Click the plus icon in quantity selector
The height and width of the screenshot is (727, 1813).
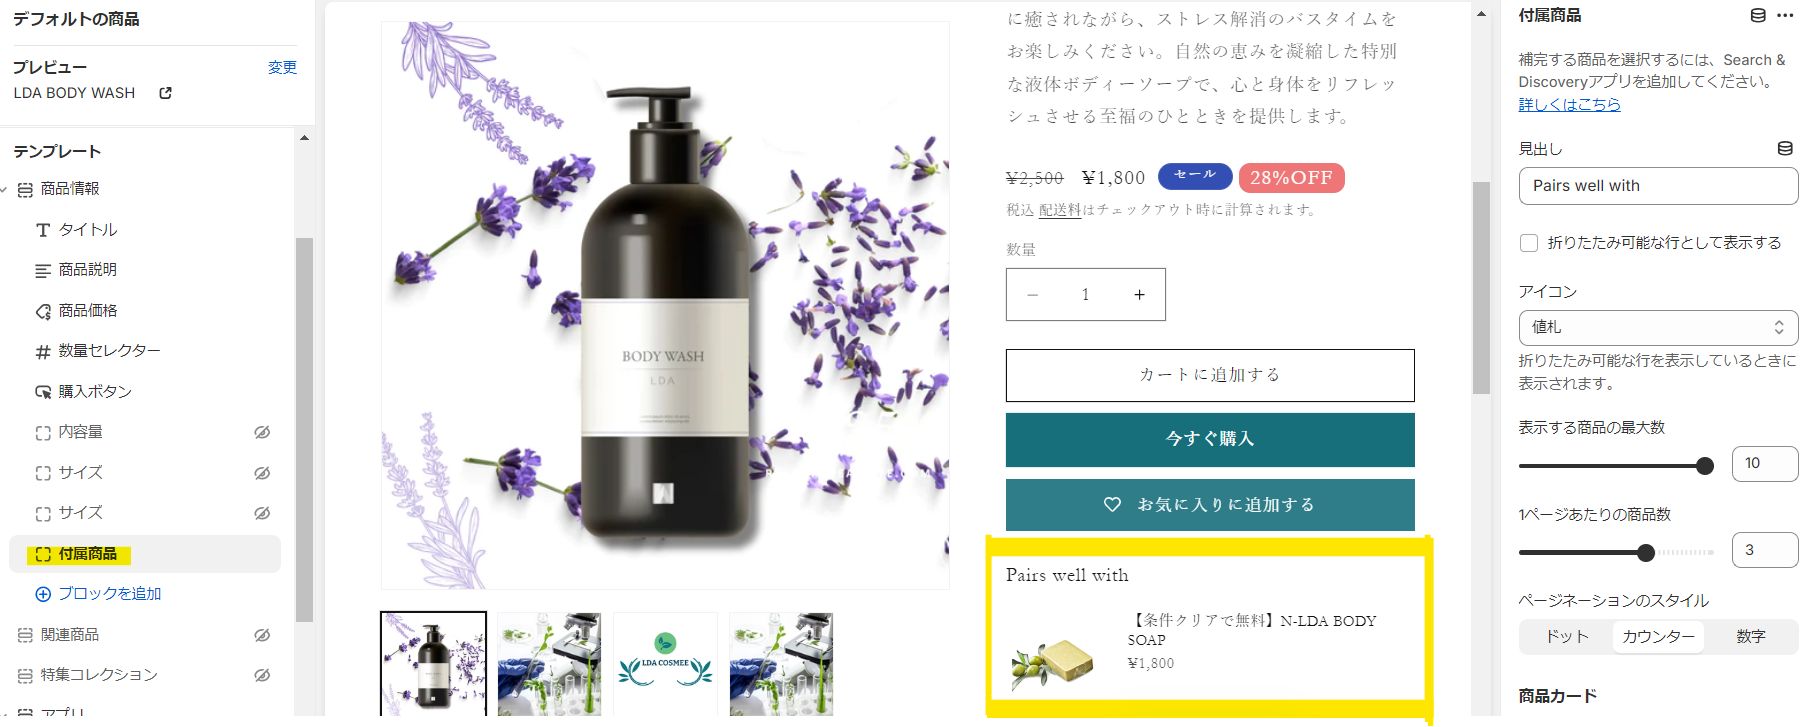pos(1139,294)
